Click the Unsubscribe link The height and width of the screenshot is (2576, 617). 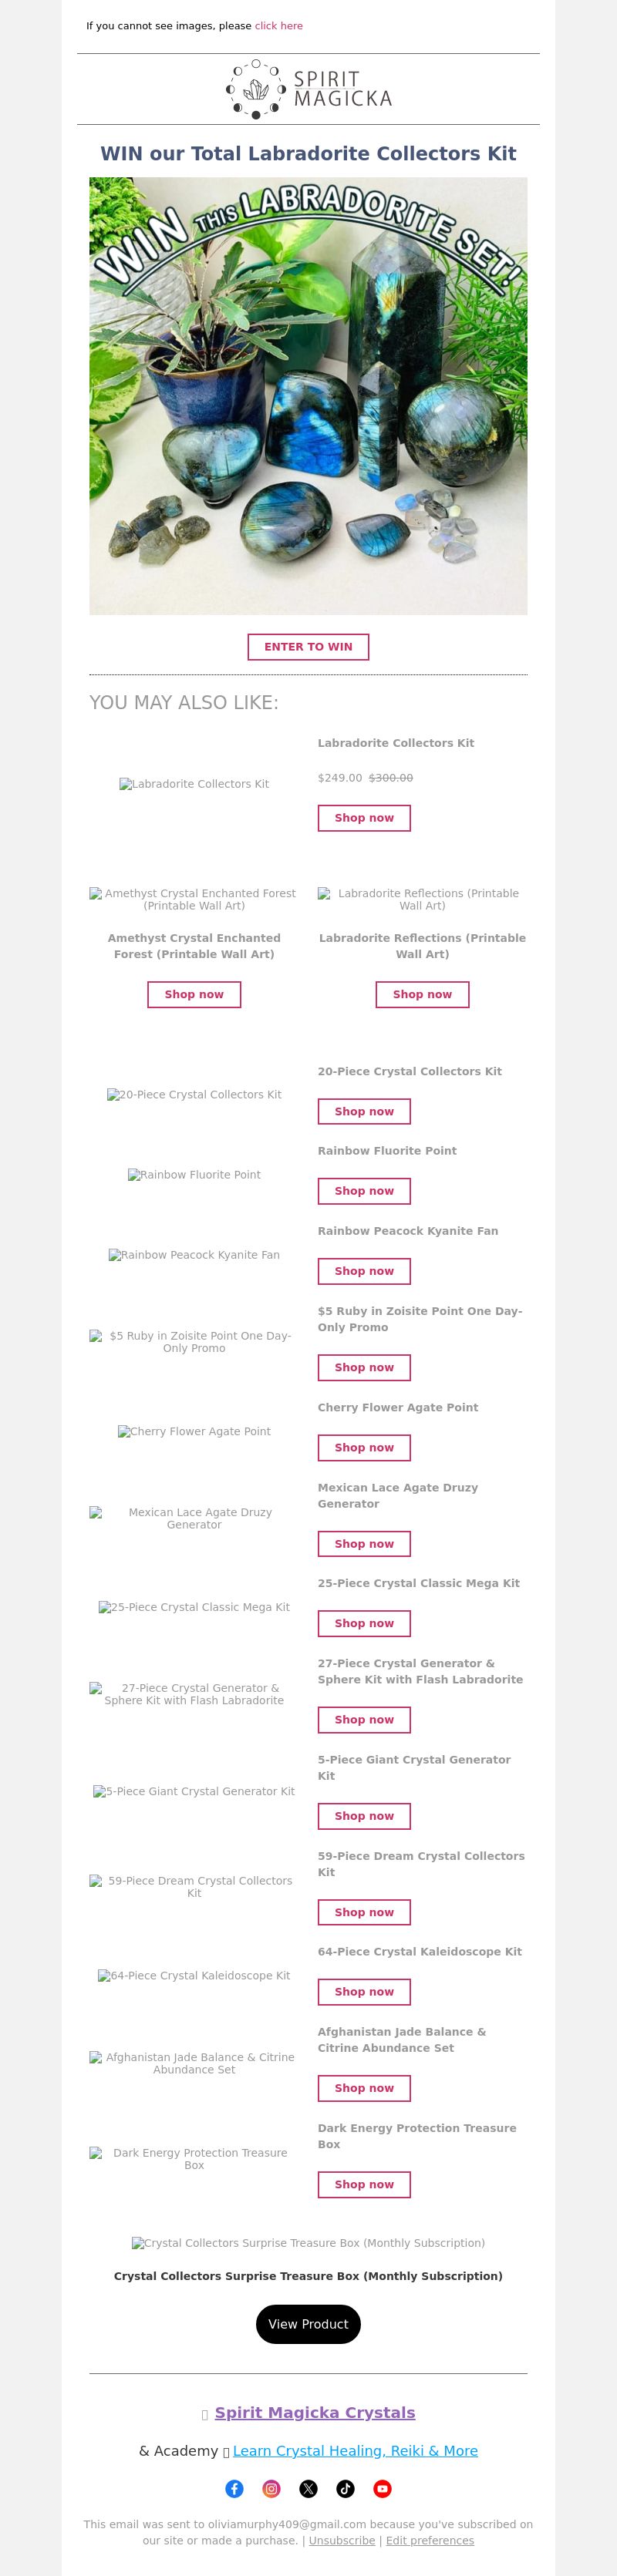click(342, 2540)
